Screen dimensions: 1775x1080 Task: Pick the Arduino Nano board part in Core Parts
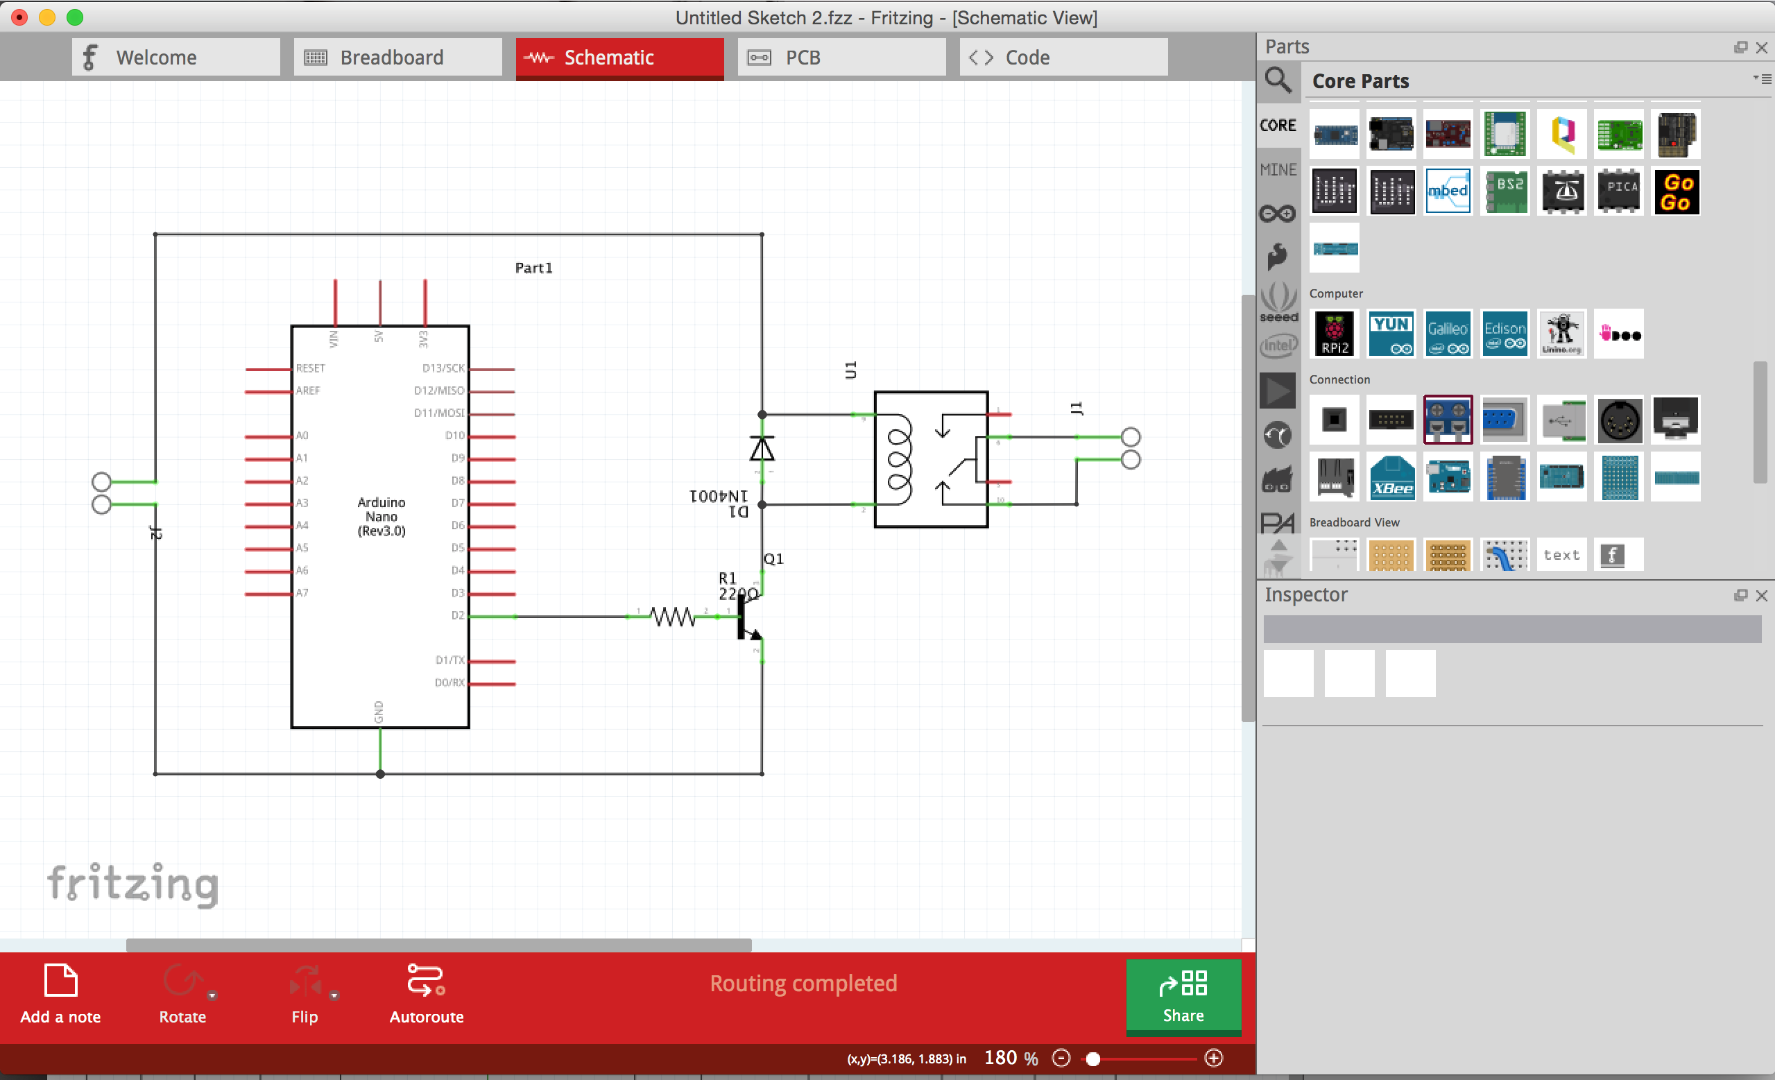[x=1335, y=134]
